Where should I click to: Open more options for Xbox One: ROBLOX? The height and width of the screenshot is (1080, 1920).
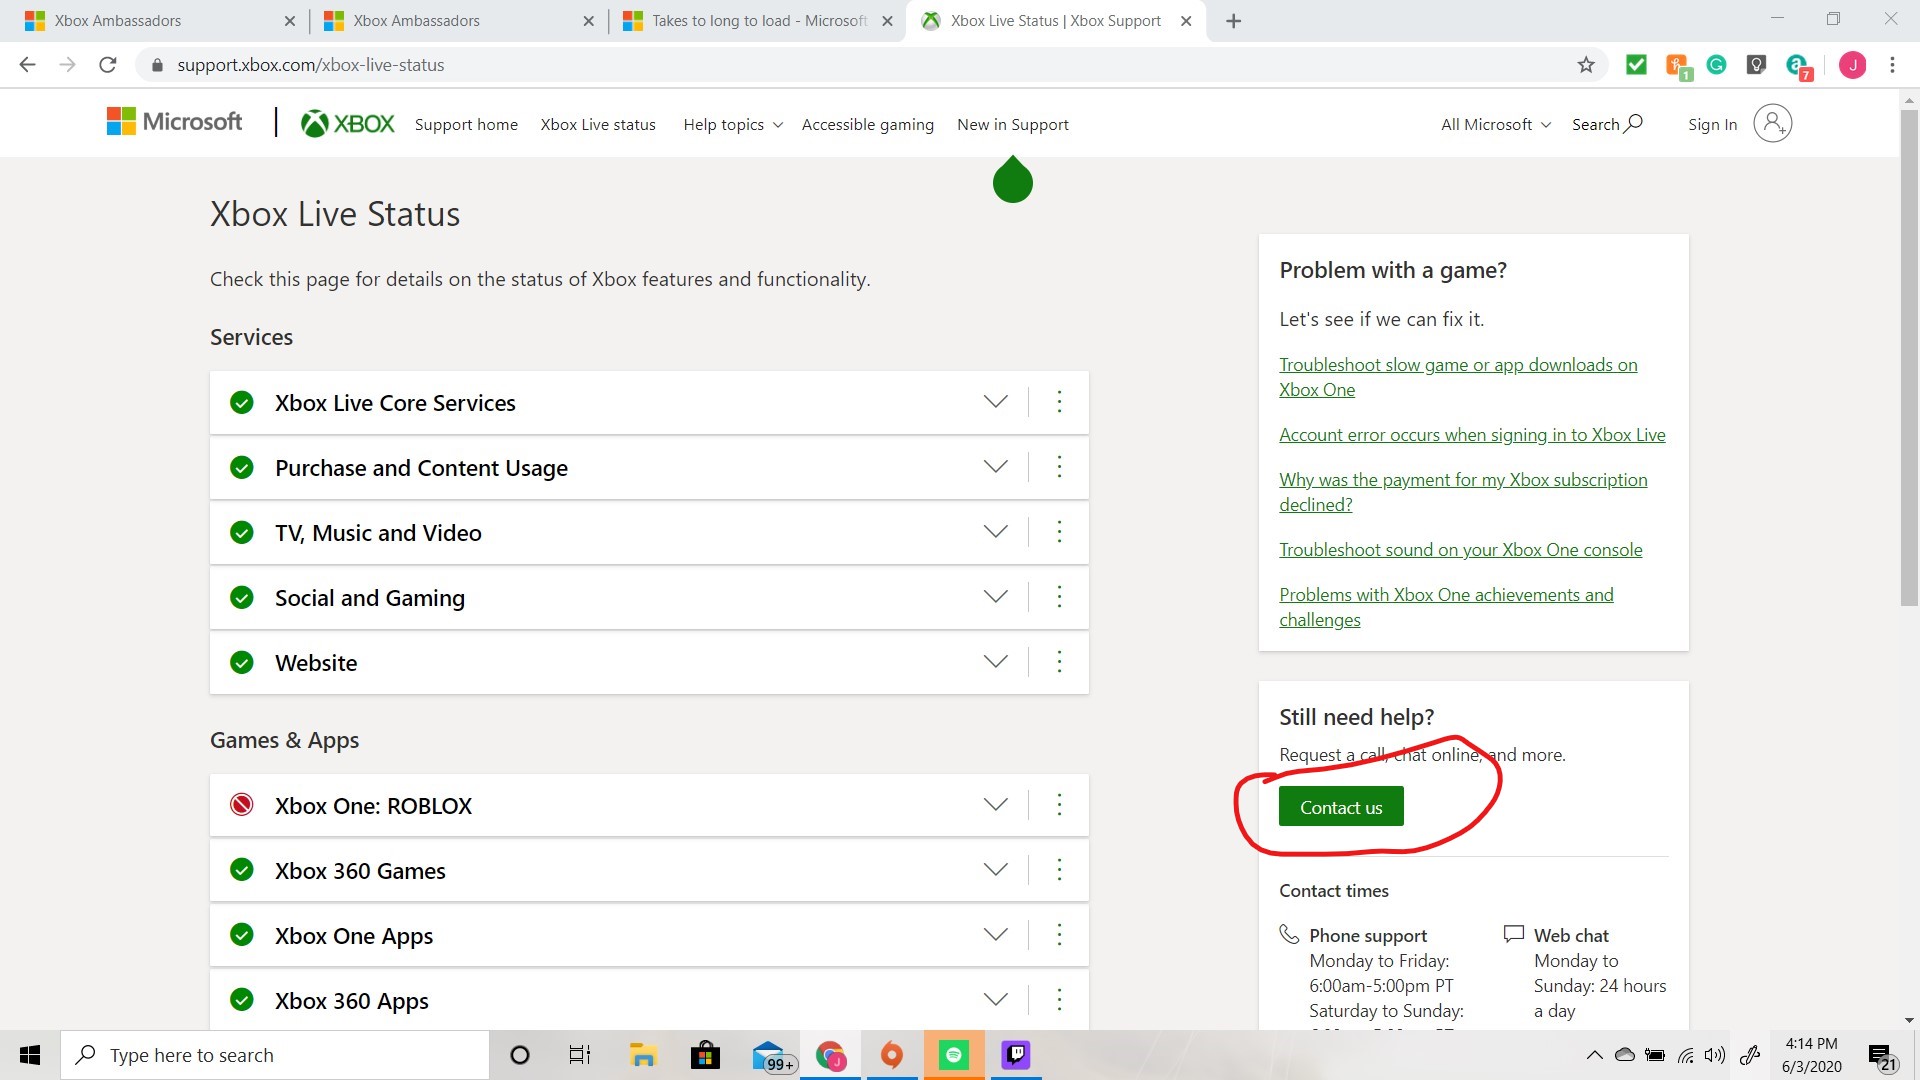click(1059, 805)
